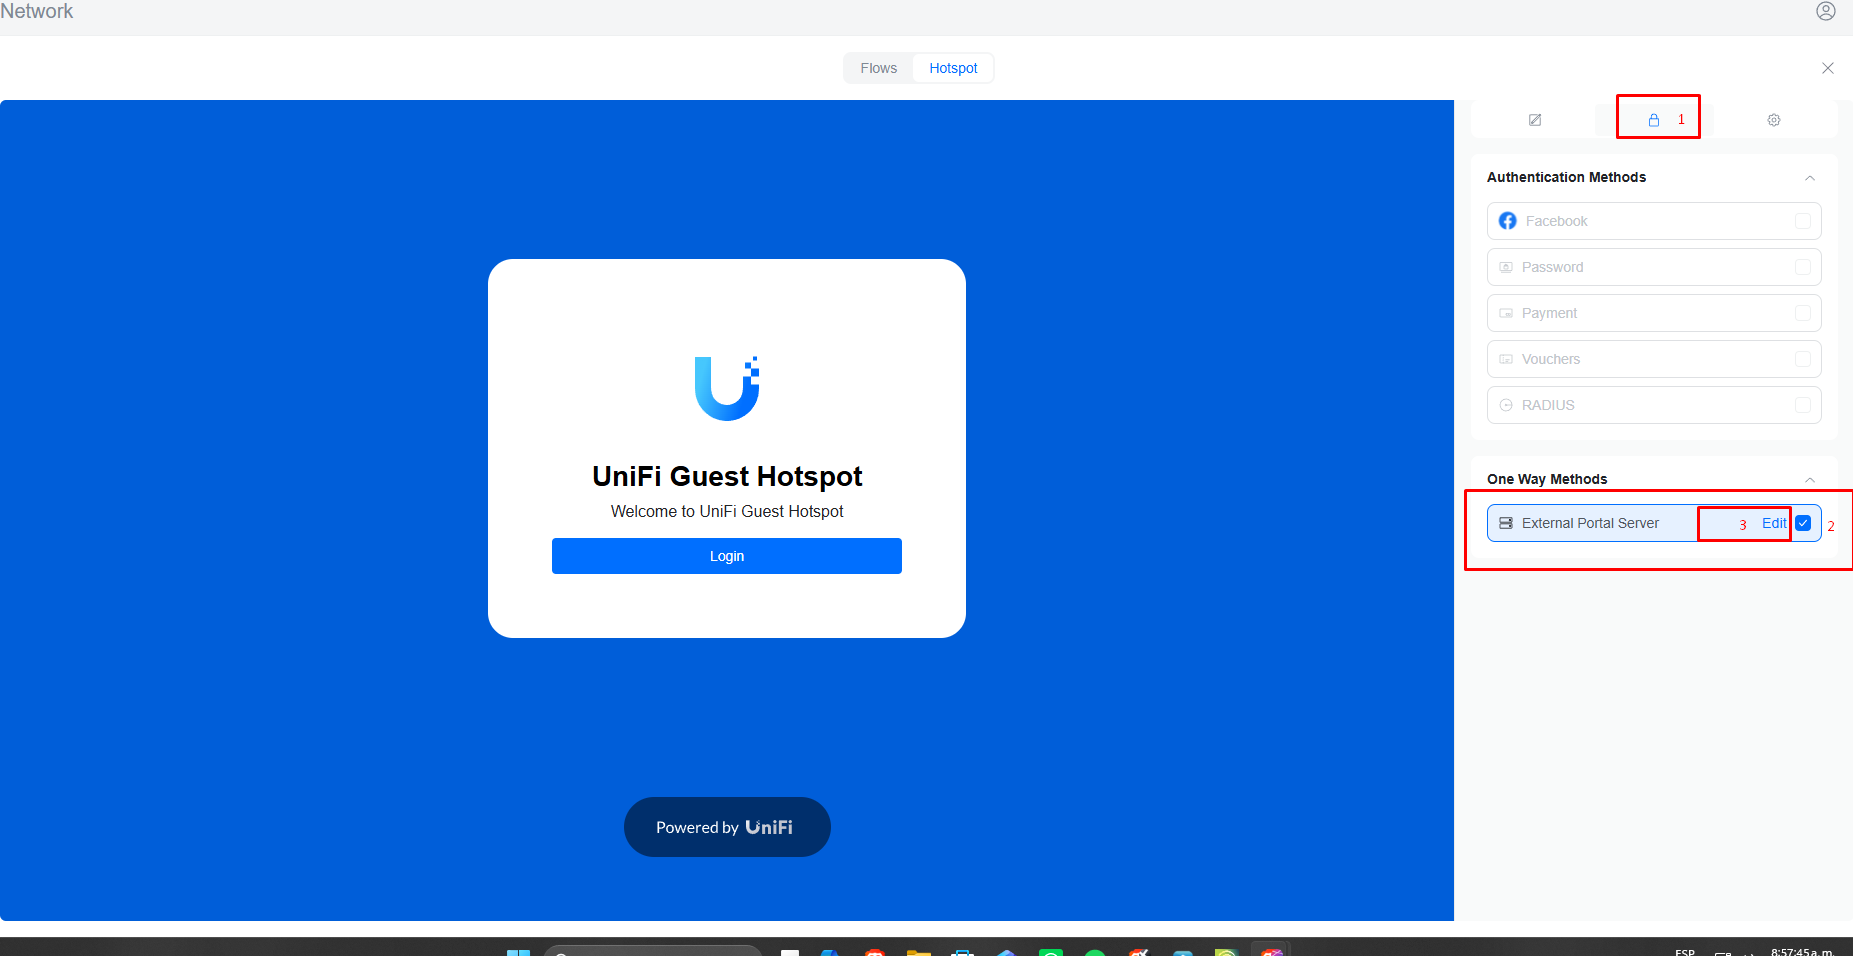Enable the Vouchers authentication checkbox
This screenshot has height=956, width=1853.
(x=1803, y=359)
